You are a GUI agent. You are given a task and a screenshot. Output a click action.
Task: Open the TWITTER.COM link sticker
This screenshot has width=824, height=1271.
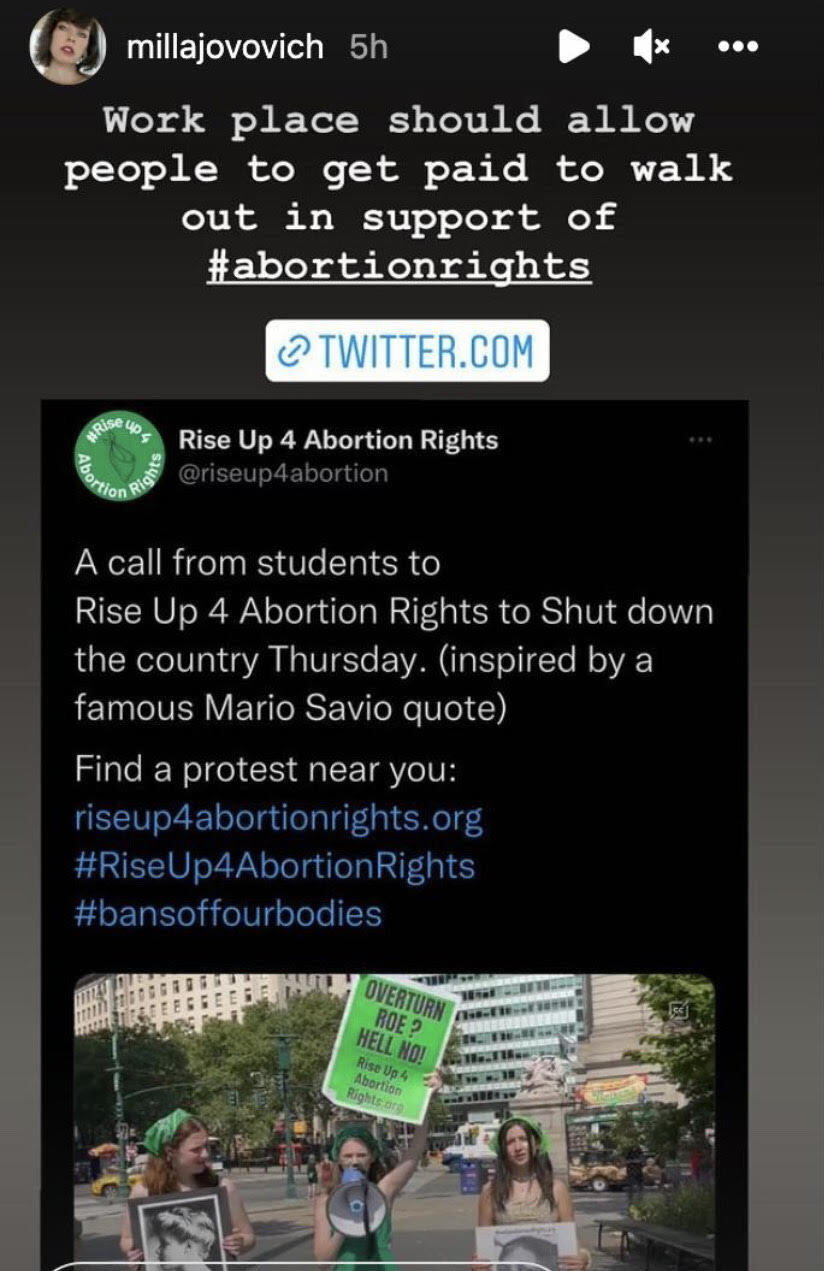pos(407,351)
